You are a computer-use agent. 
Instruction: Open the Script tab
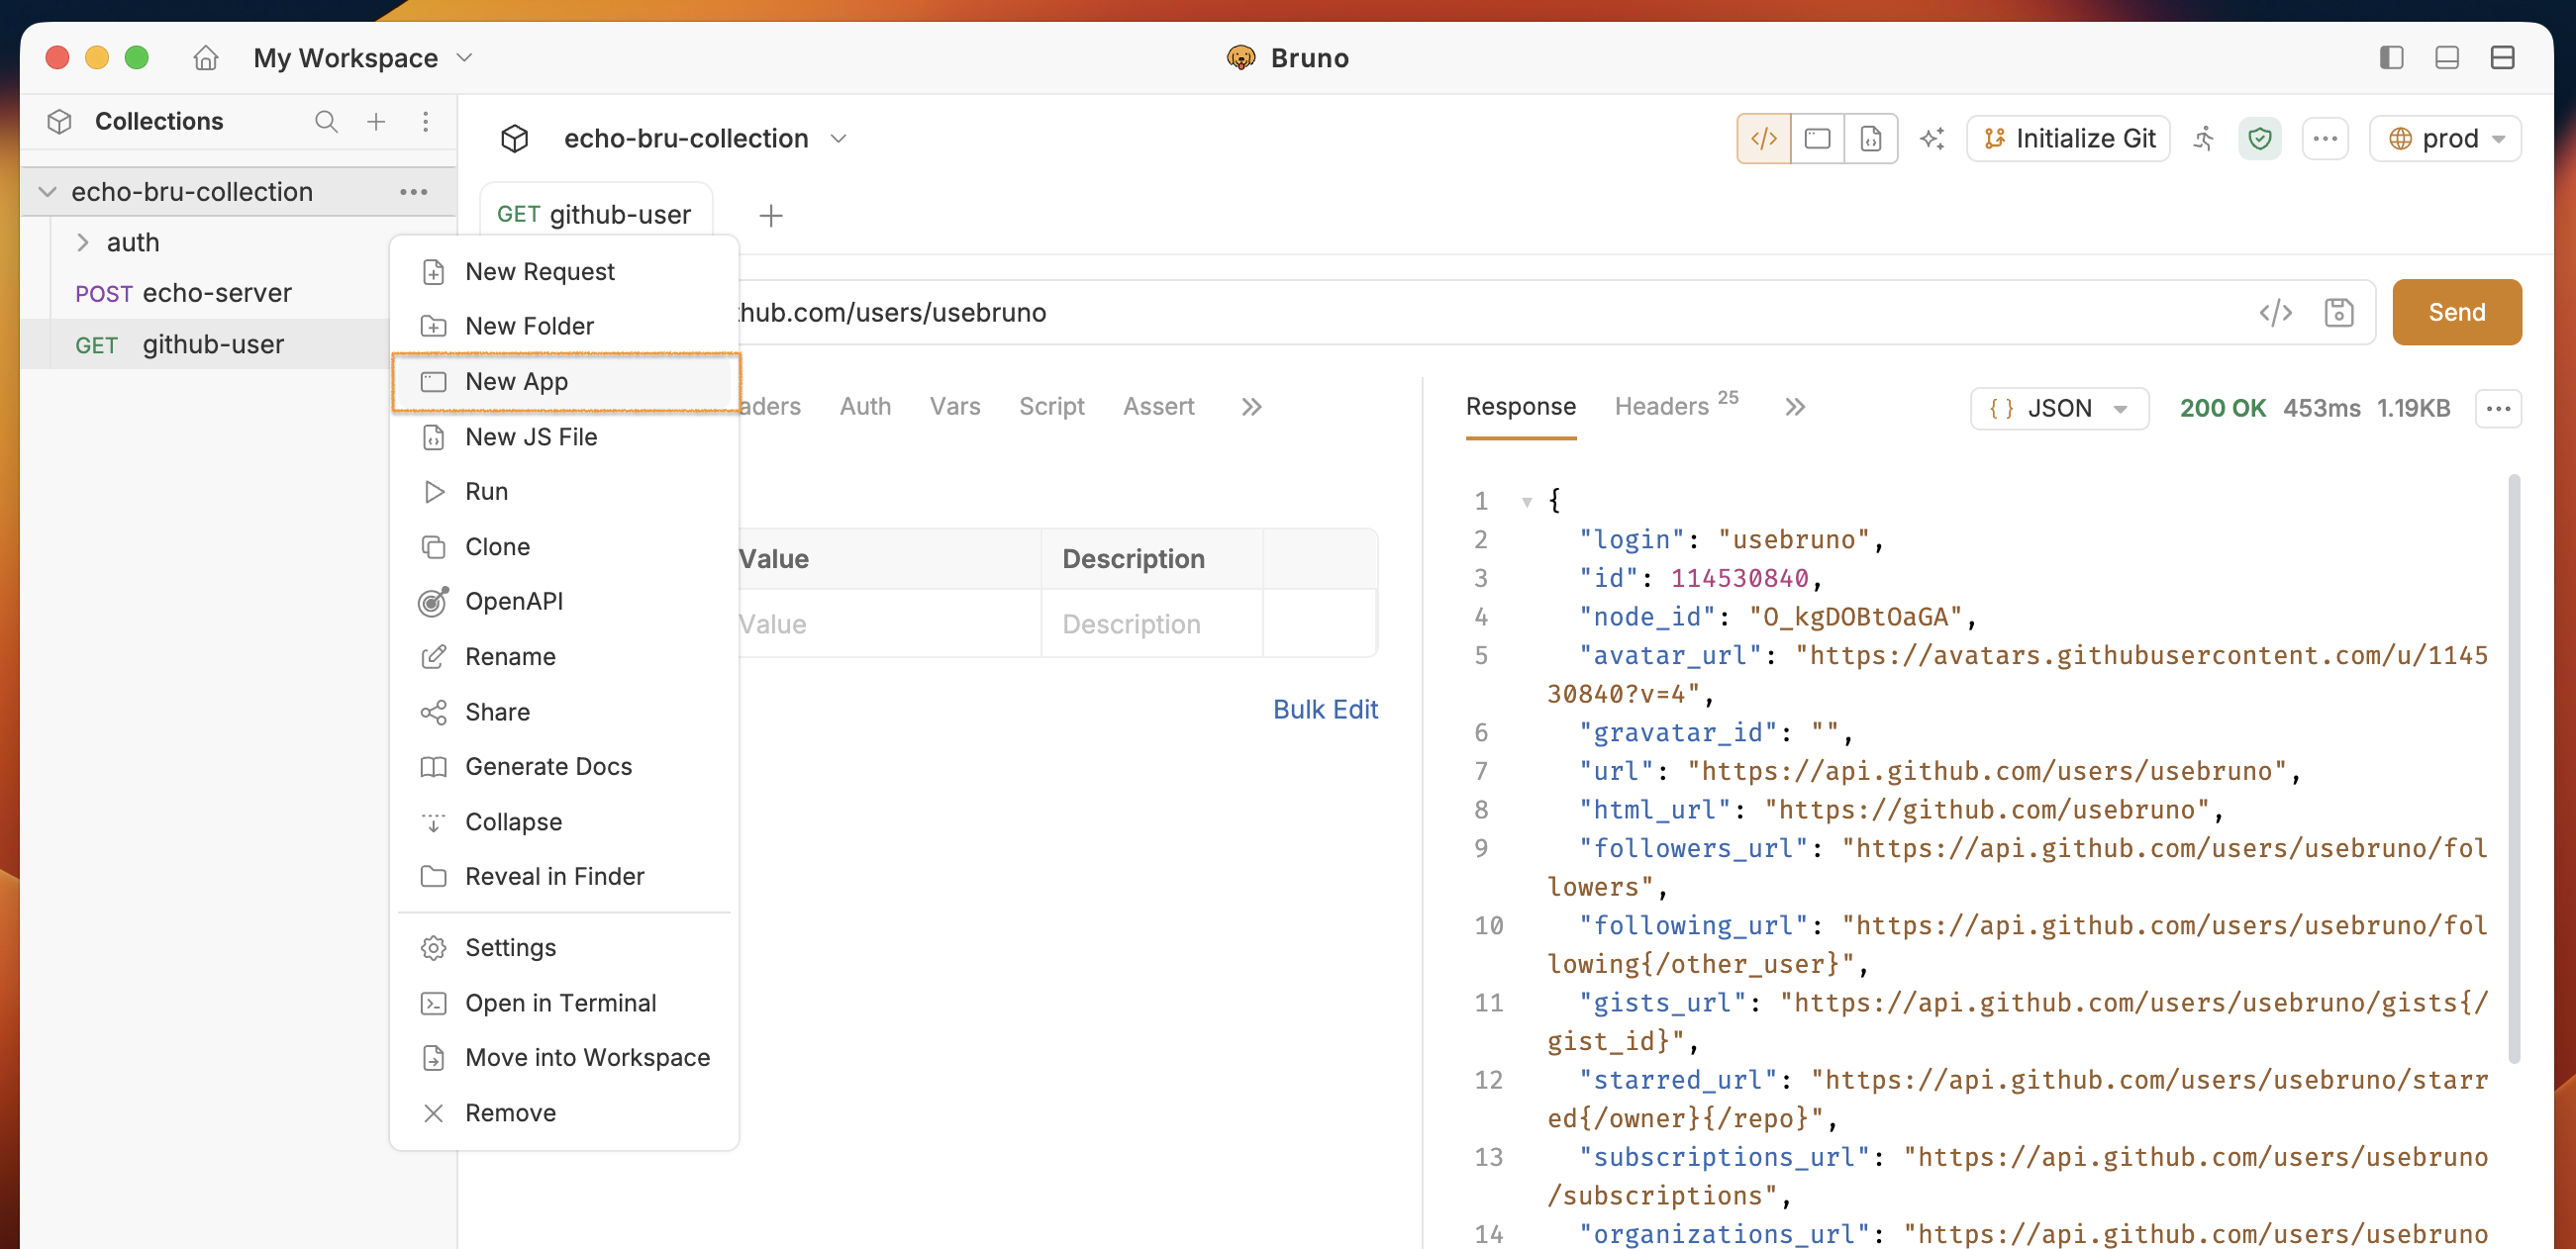tap(1051, 407)
